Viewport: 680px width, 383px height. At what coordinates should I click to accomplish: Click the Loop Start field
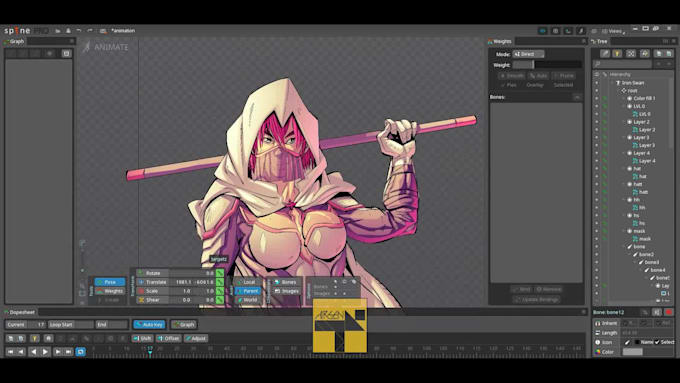(x=70, y=324)
